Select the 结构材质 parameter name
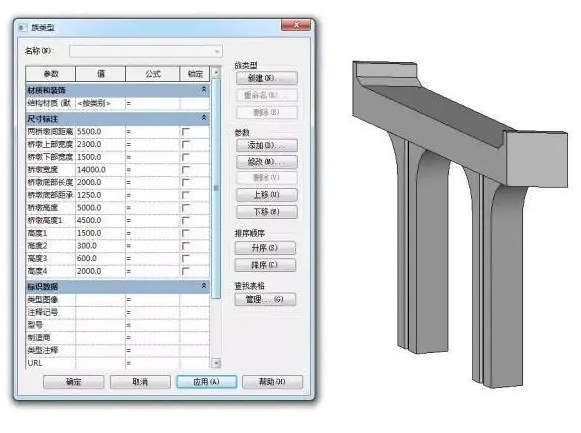Screen dimensions: 581x433 [x=49, y=103]
